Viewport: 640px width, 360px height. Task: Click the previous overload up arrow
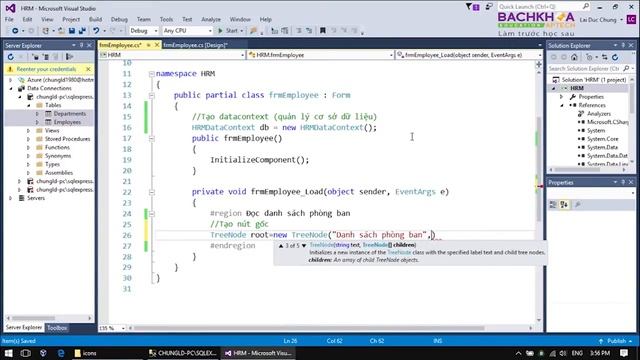click(281, 246)
